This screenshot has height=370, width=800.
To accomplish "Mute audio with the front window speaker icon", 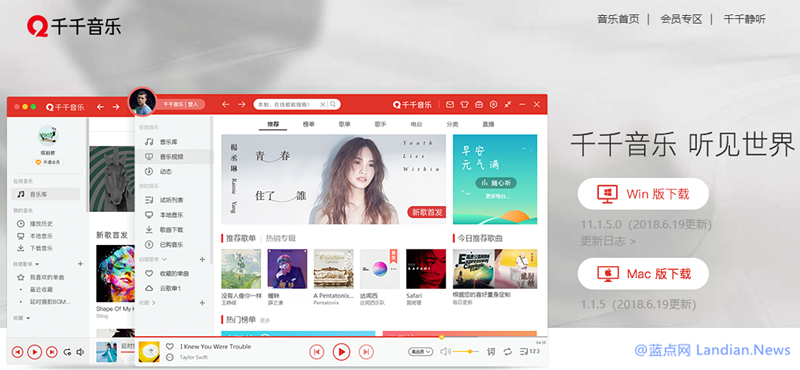I will click(445, 352).
